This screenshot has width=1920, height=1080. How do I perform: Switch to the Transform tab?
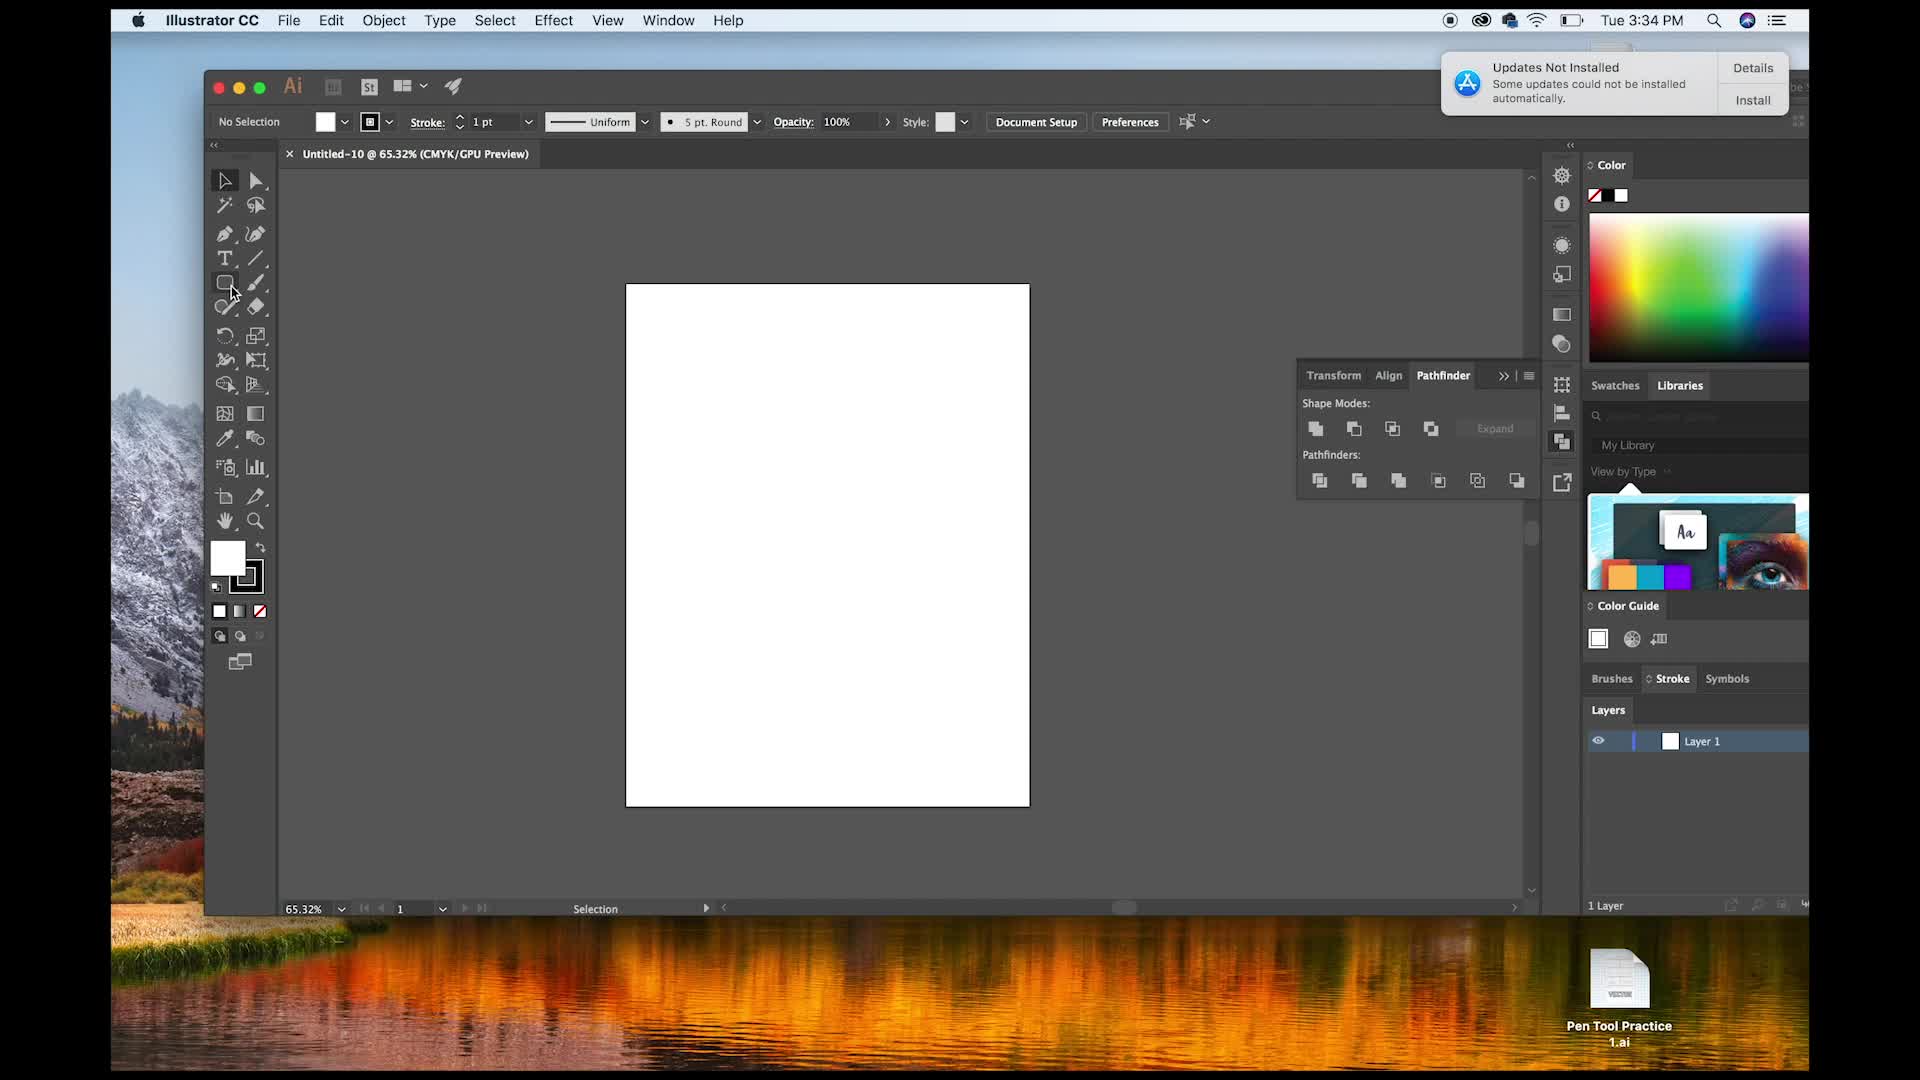pos(1333,376)
